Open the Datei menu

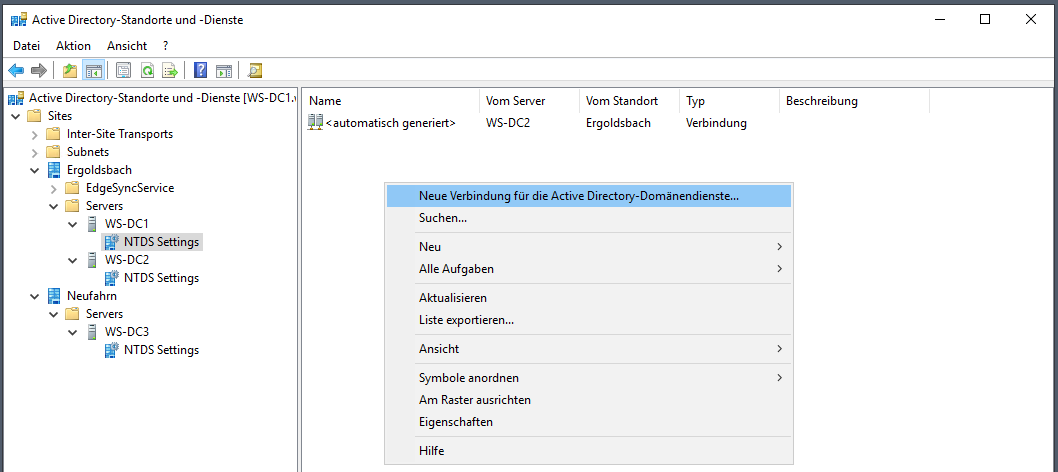click(26, 46)
